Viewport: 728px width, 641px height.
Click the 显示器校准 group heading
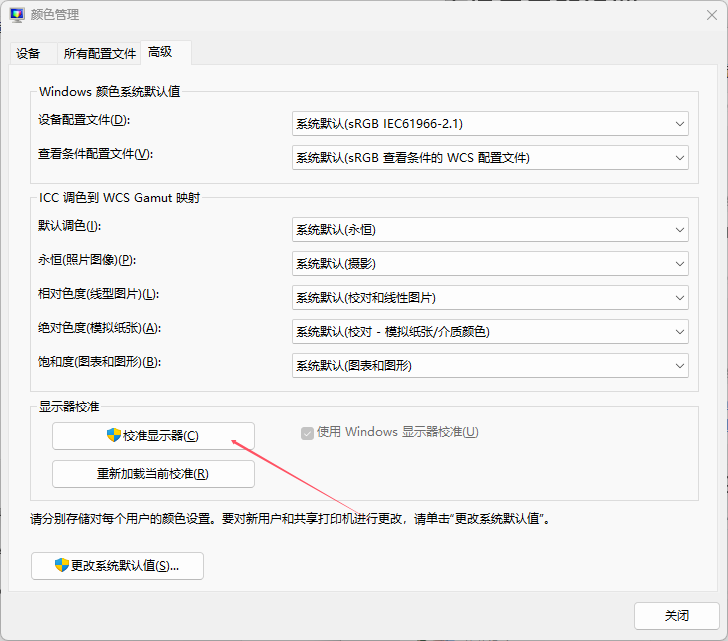tap(69, 407)
